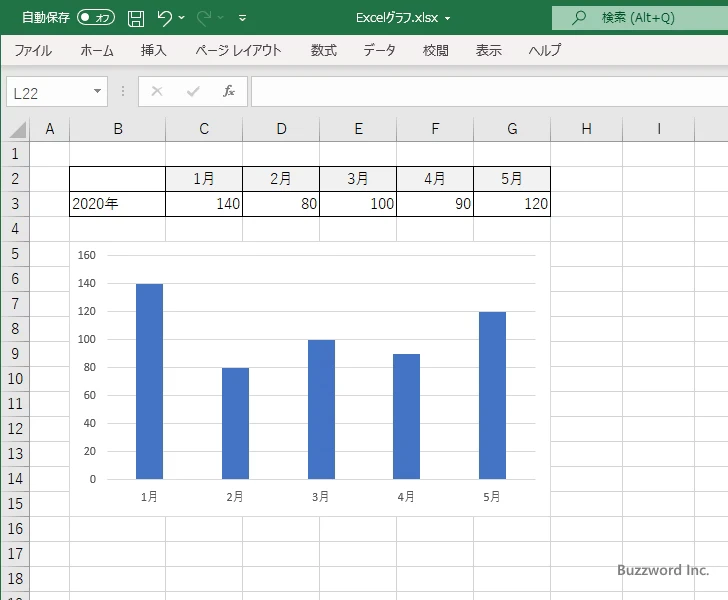Expand the Name Box dropdown arrow
This screenshot has width=728, height=600.
[98, 91]
